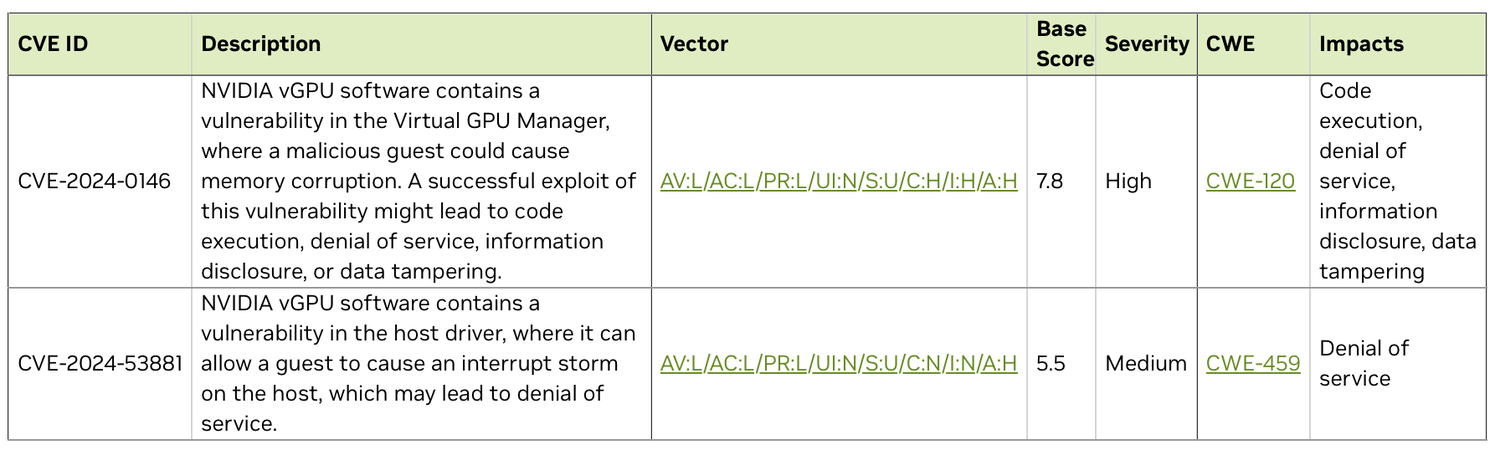Screen dimensions: 1500x450
Task: Open the CWE-459 link
Action: pos(1253,364)
